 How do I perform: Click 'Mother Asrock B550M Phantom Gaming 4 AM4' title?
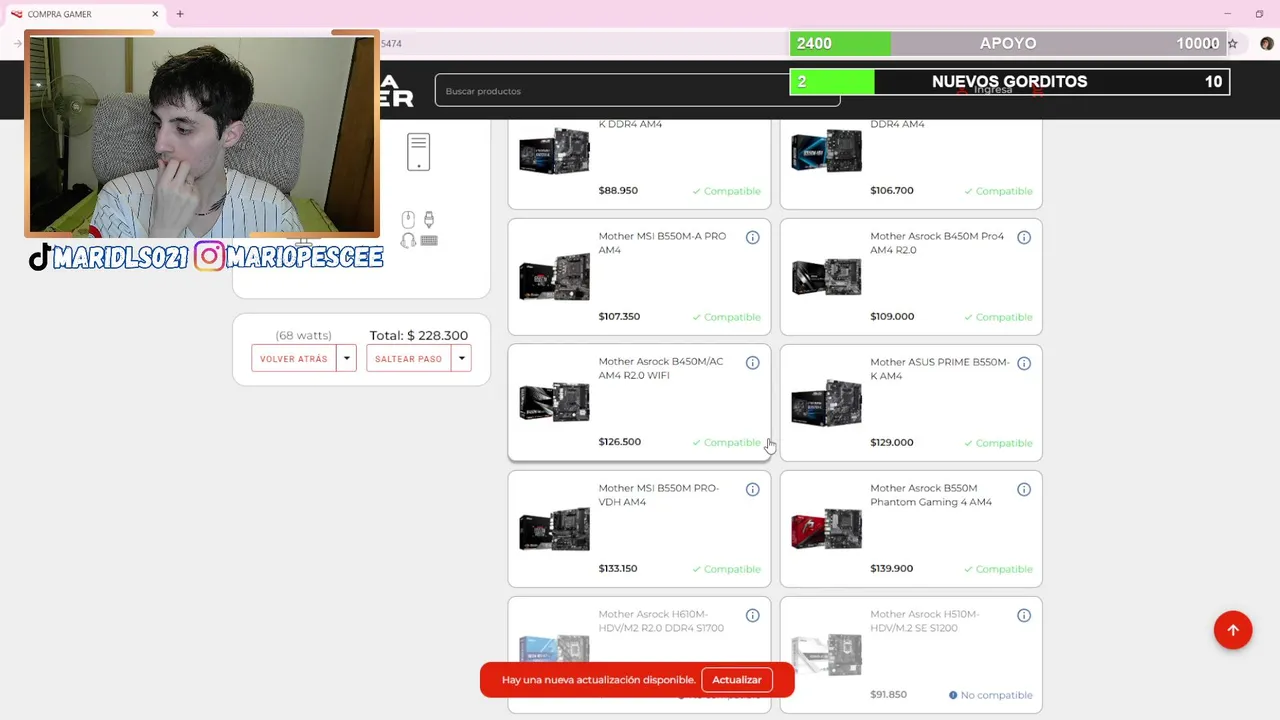[x=931, y=495]
